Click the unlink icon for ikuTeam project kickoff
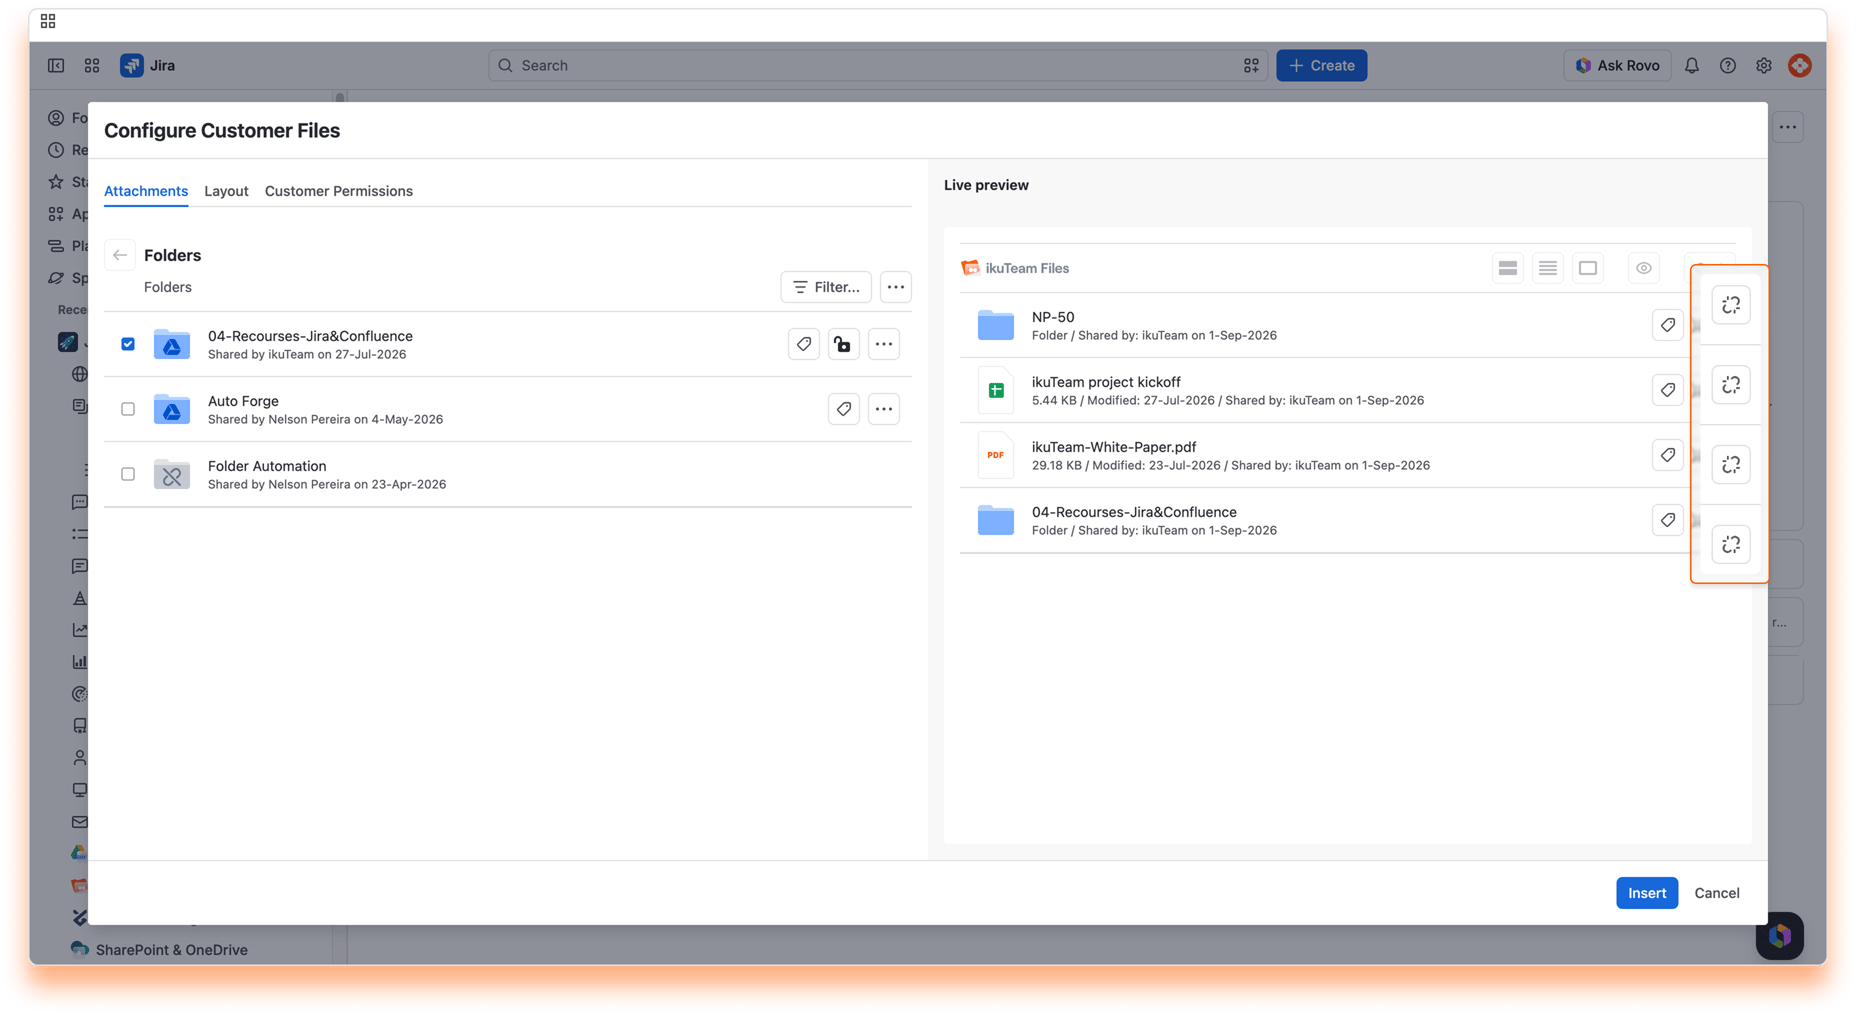Screen dimensions: 1856x1014 pos(1731,385)
